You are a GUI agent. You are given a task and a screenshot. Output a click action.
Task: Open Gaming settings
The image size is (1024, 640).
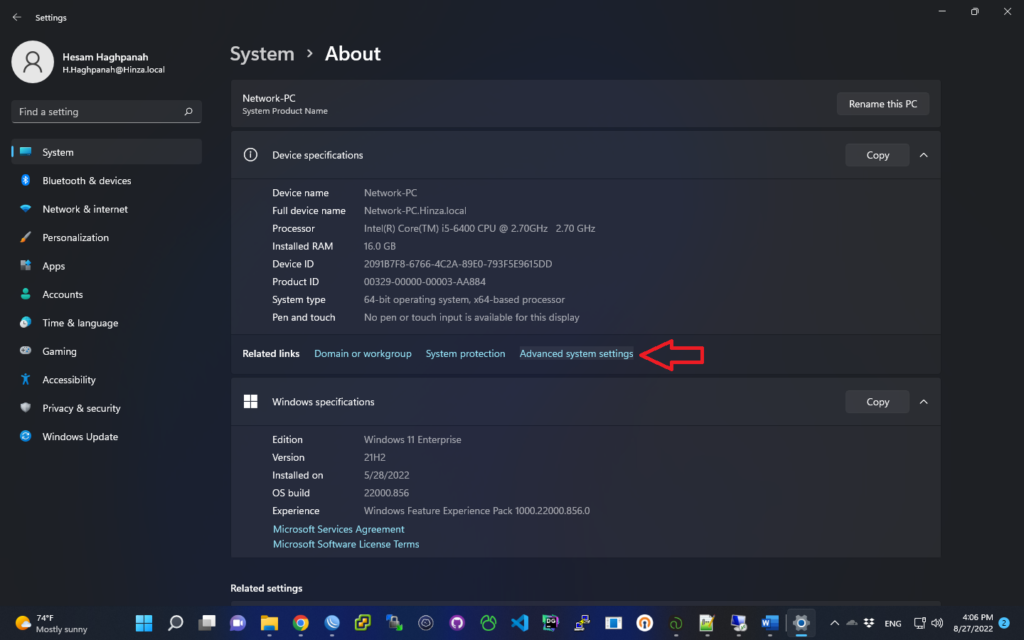pyautogui.click(x=59, y=352)
